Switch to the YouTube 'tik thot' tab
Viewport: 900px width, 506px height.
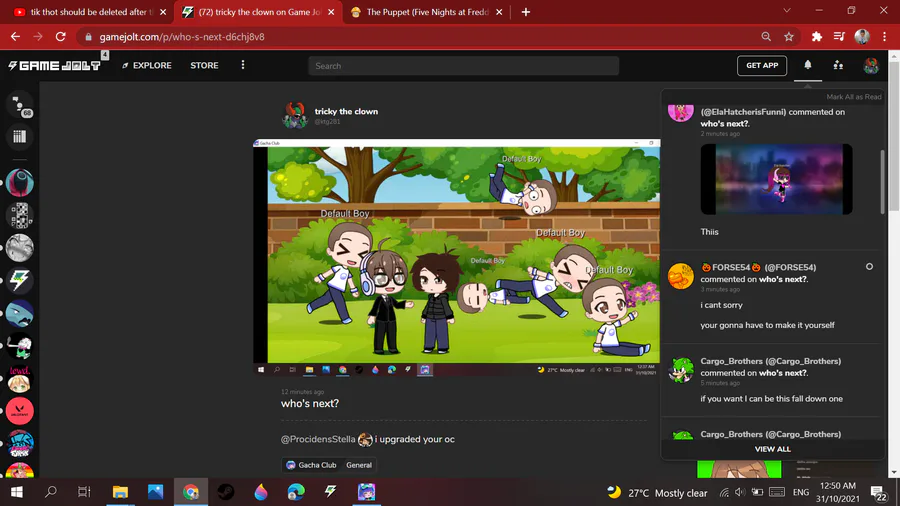[84, 12]
